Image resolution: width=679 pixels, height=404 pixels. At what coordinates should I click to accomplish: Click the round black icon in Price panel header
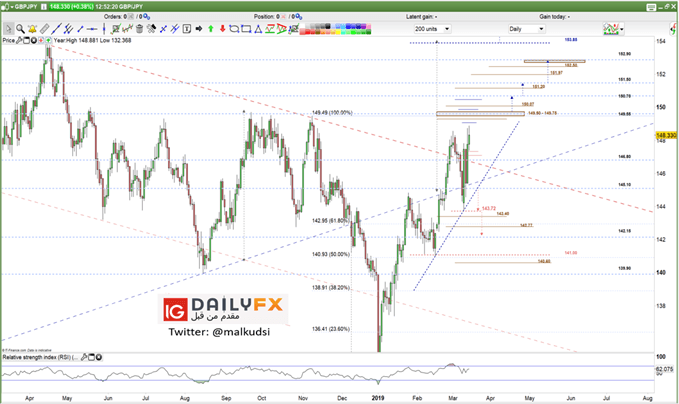[x=33, y=40]
